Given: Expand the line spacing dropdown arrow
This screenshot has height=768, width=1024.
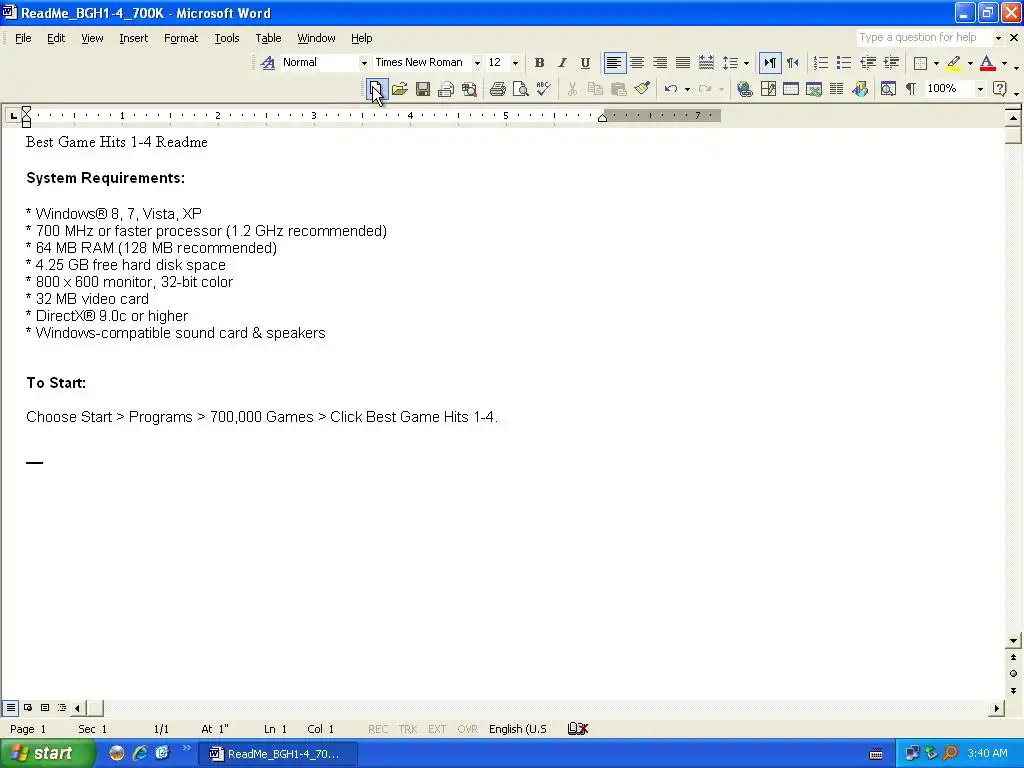Looking at the screenshot, I should coord(746,63).
